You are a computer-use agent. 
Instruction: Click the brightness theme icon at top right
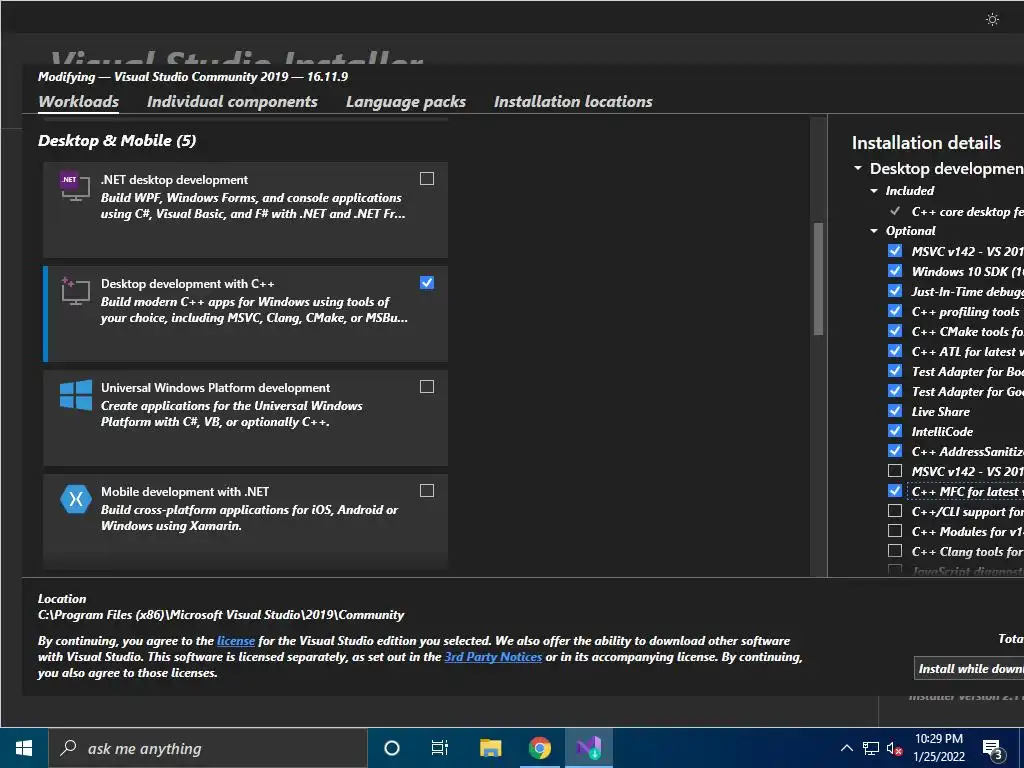coord(992,20)
